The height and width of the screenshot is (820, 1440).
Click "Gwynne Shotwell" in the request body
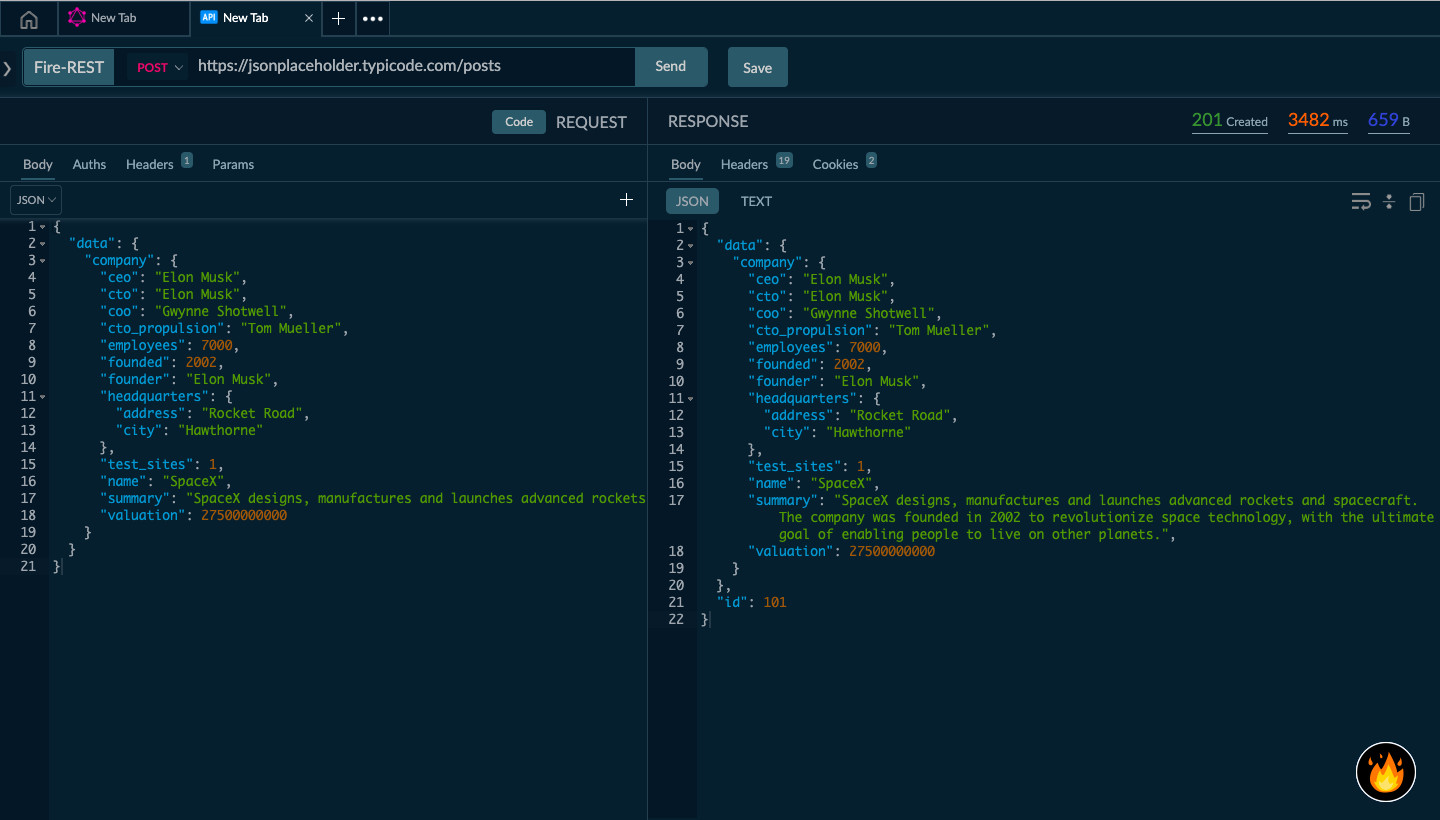224,311
